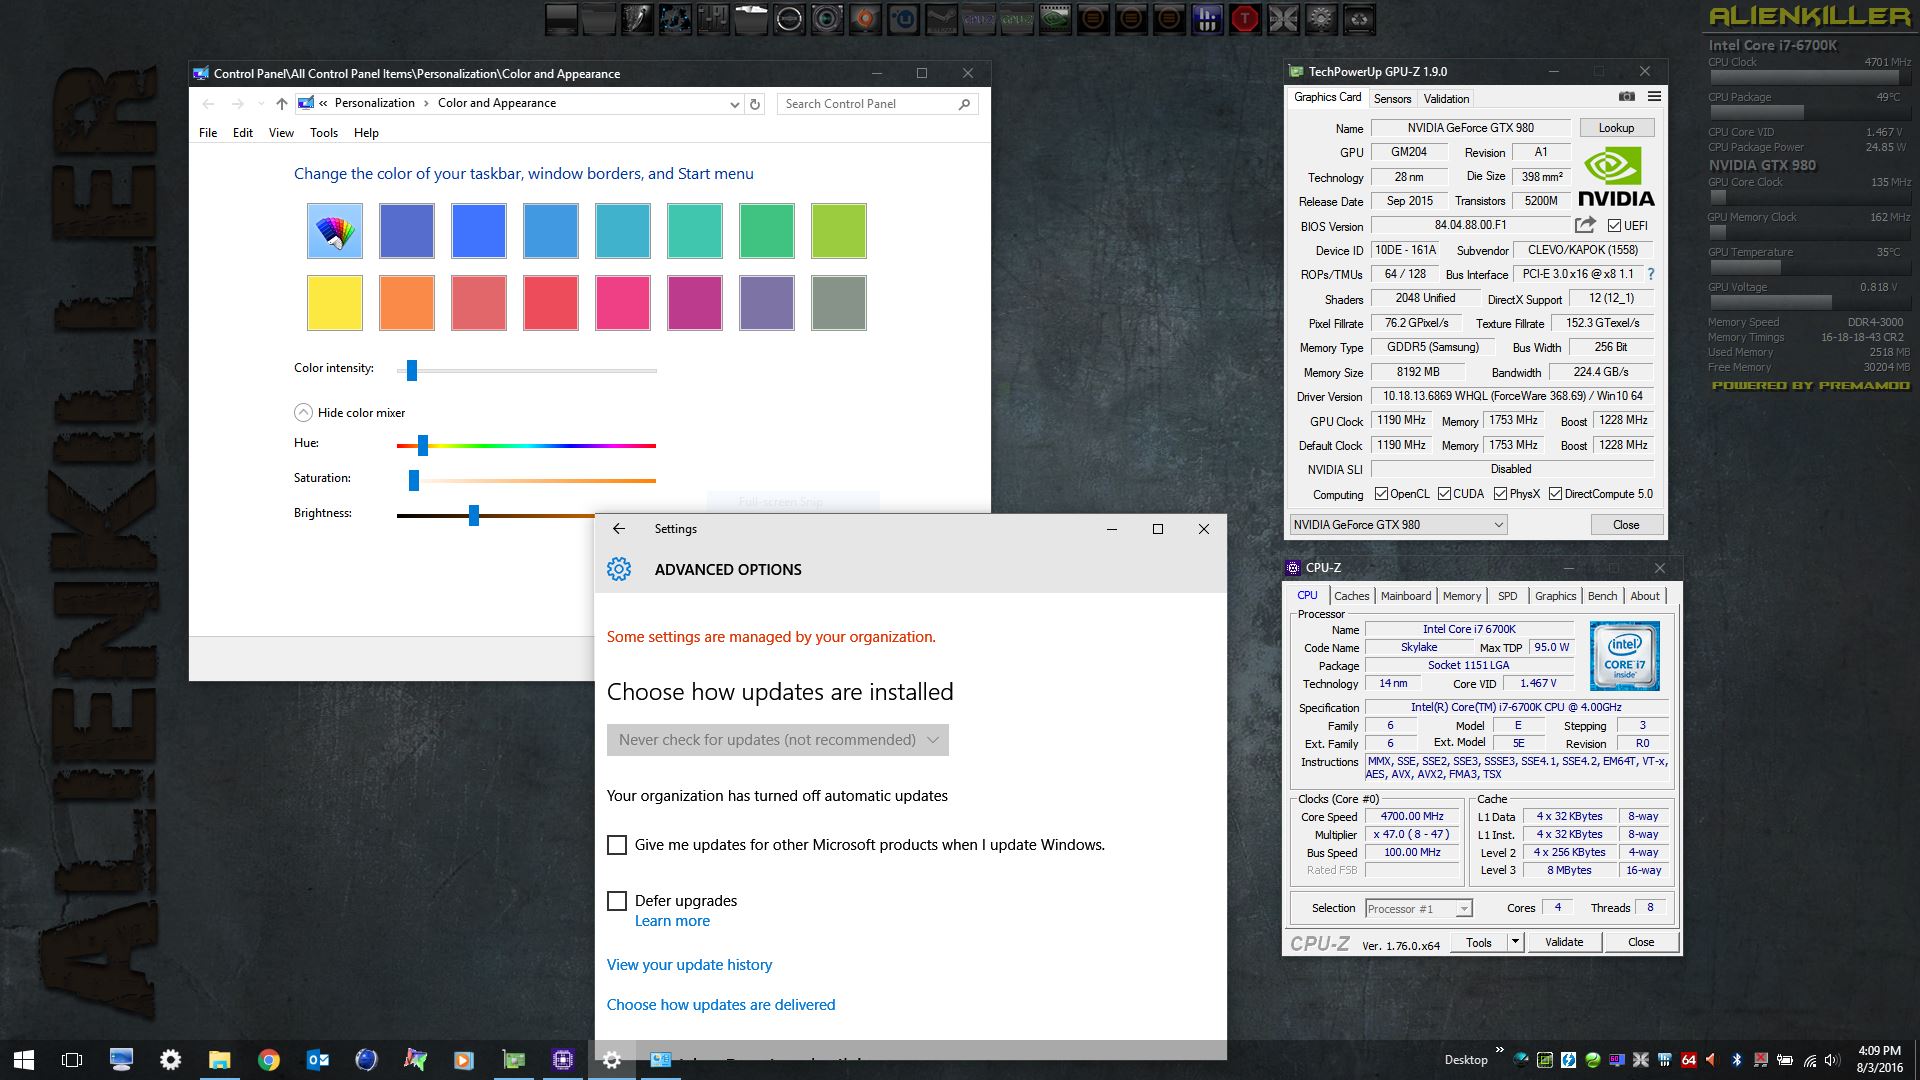The height and width of the screenshot is (1080, 1920).
Task: Click the Origin orange icon in top dock
Action: point(865,19)
